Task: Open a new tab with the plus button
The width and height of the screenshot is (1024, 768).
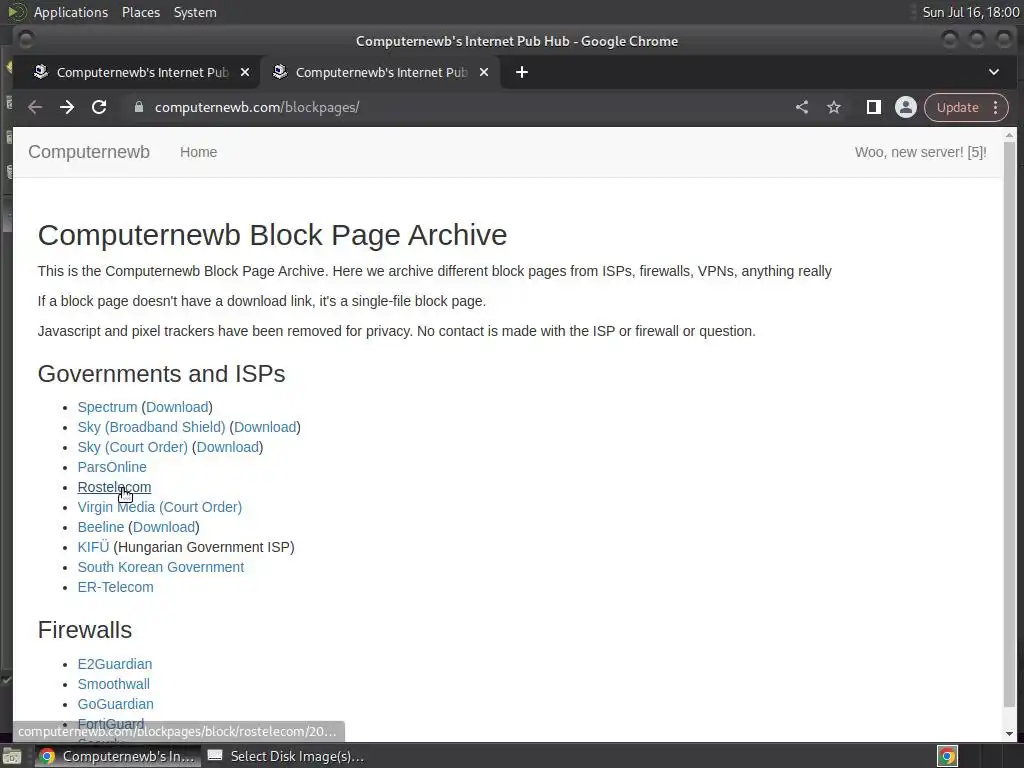Action: tap(522, 72)
